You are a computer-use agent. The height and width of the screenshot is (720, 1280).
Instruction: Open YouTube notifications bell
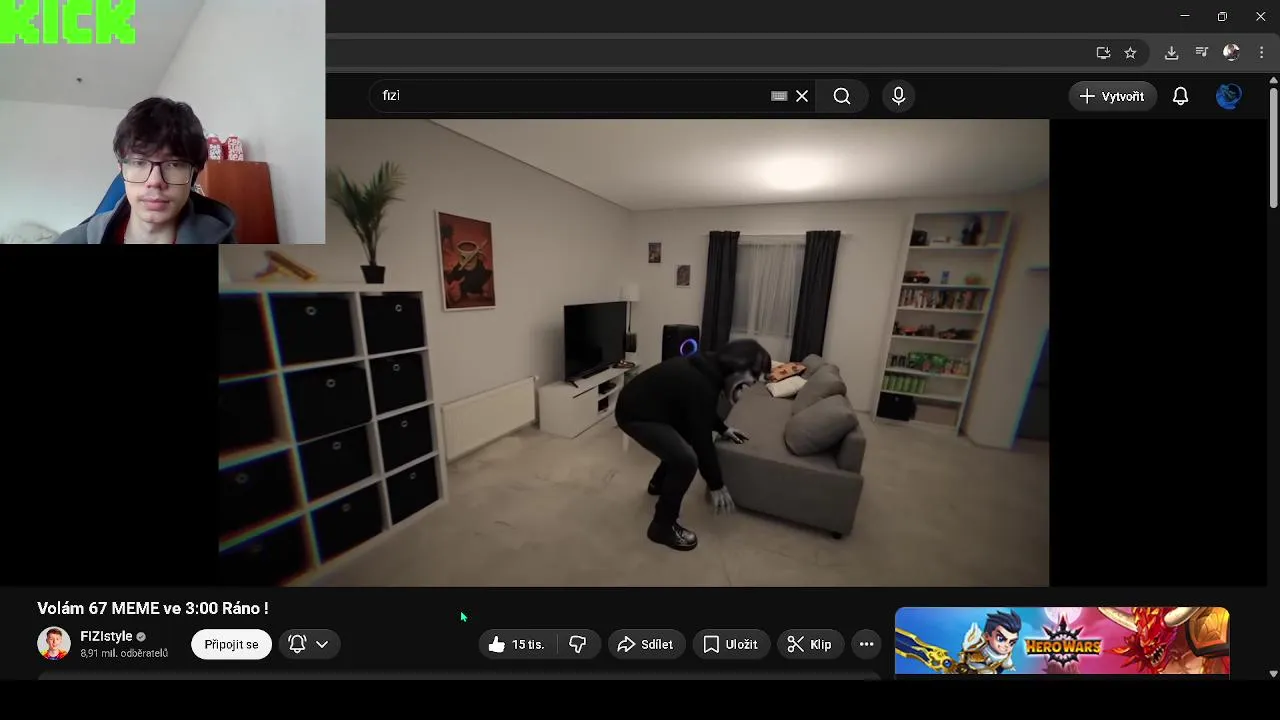click(x=1181, y=96)
